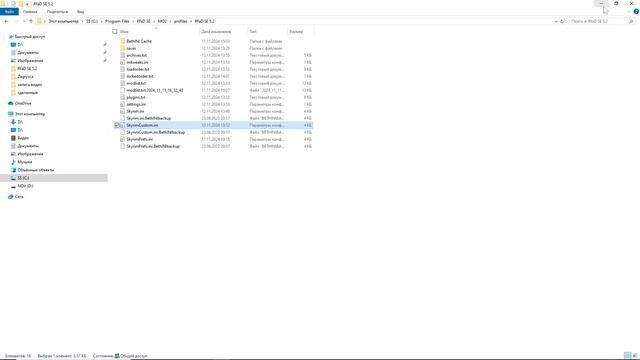
Task: Click Program Files in the breadcrumb path
Action: [117, 21]
